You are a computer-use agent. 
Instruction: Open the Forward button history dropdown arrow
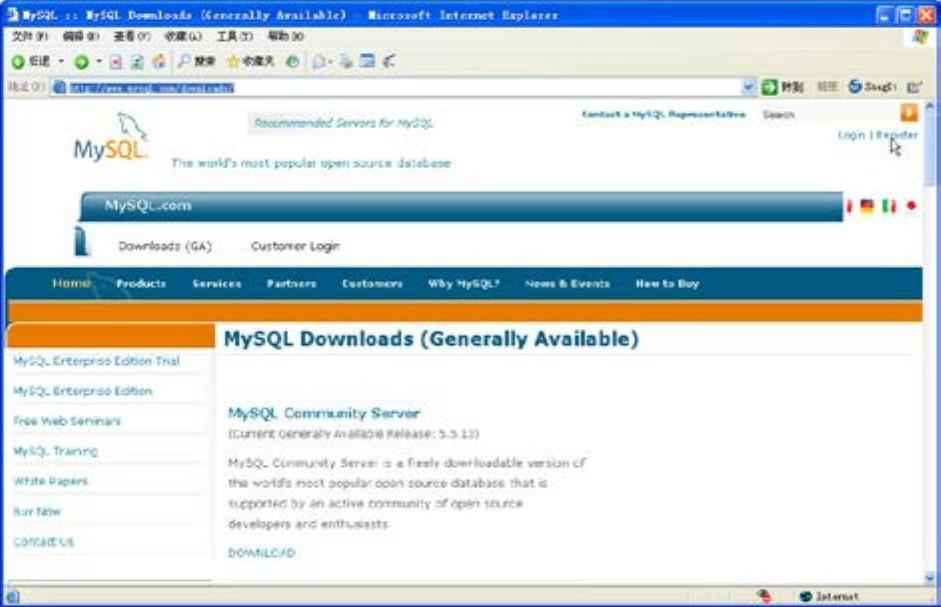pos(98,61)
